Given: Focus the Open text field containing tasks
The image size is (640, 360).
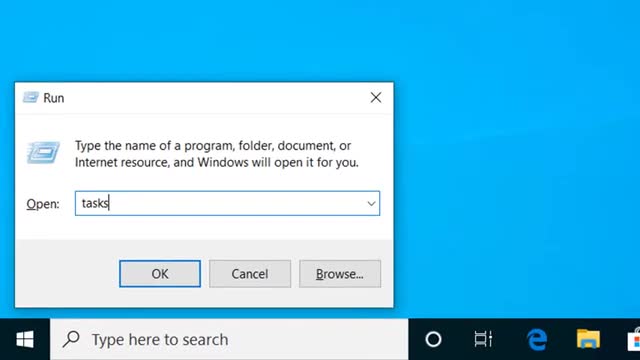Looking at the screenshot, I should (227, 203).
